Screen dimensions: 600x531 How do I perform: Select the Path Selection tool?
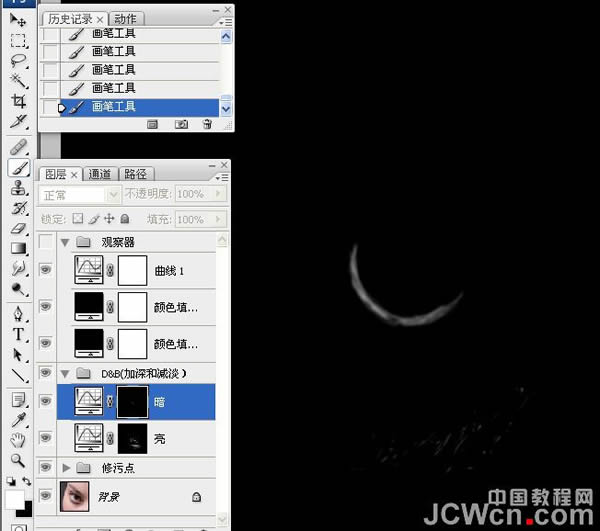pyautogui.click(x=18, y=355)
